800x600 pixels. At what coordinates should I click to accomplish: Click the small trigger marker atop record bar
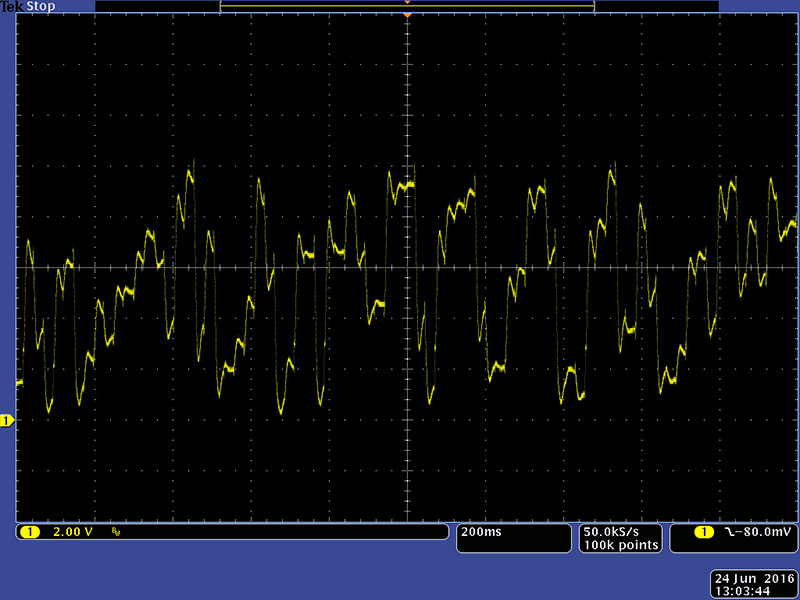tap(407, 3)
